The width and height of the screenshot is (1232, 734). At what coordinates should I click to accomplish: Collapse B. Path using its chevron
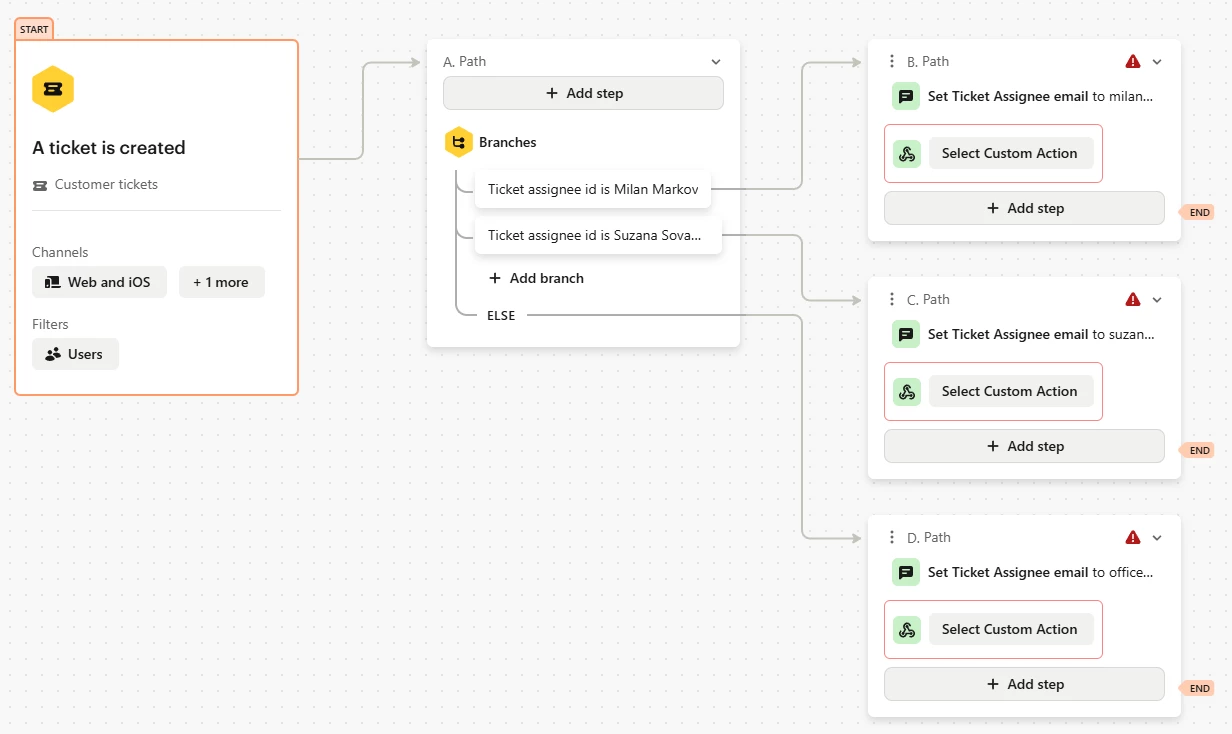pos(1157,62)
